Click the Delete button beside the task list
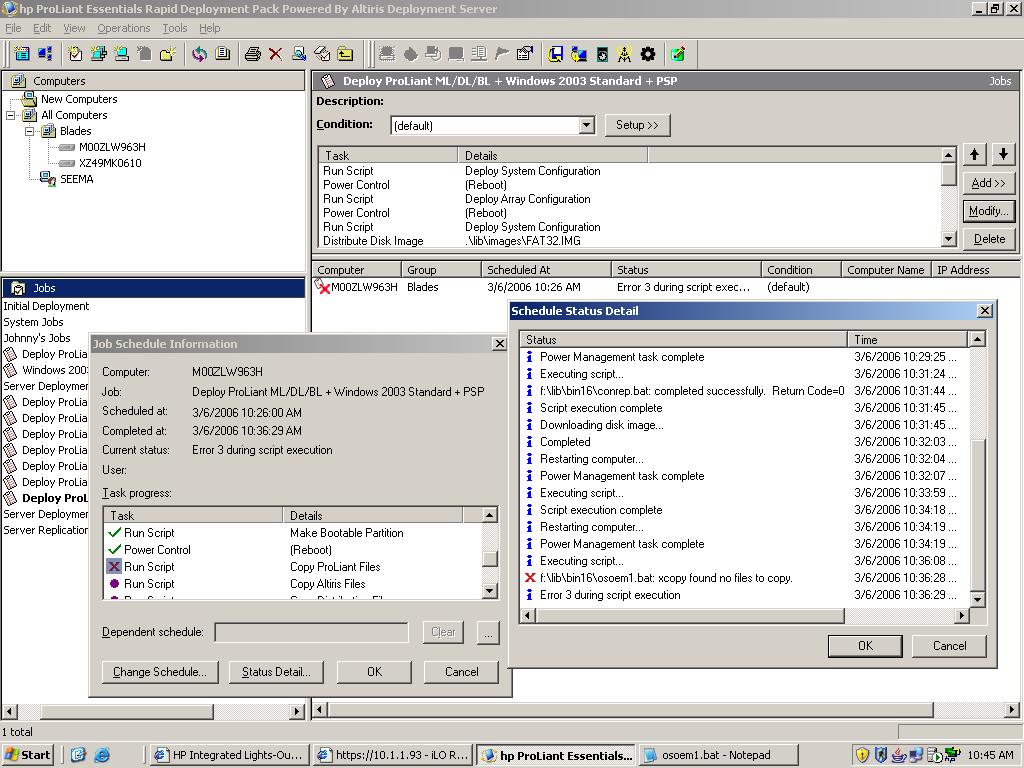The image size is (1024, 768). click(989, 239)
